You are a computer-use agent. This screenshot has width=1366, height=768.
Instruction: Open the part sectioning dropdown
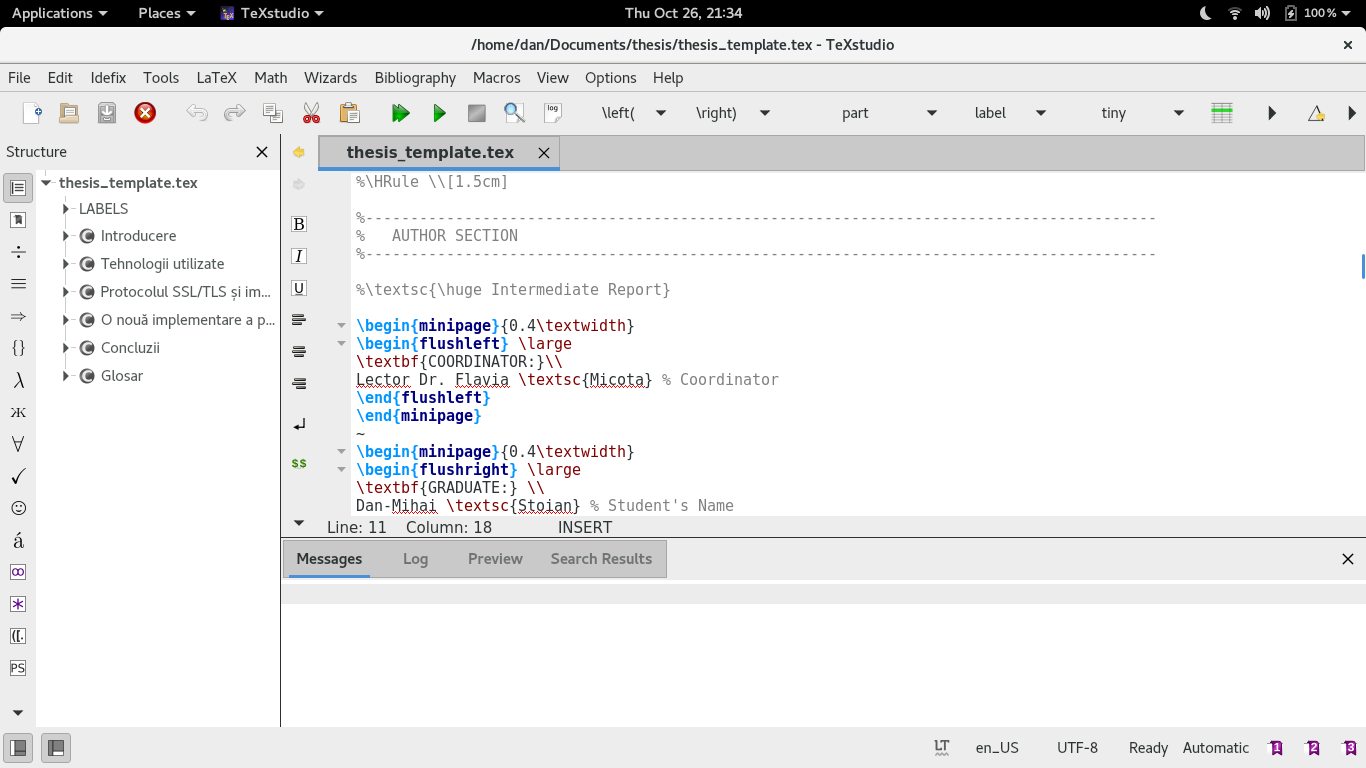coord(889,113)
